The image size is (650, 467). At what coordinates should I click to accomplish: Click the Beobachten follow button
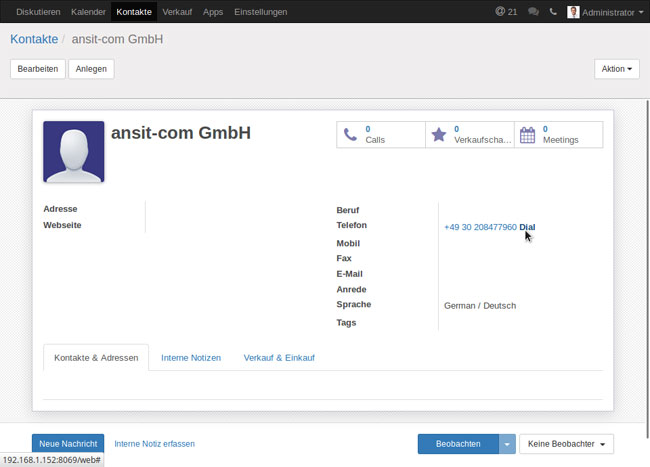click(458, 444)
